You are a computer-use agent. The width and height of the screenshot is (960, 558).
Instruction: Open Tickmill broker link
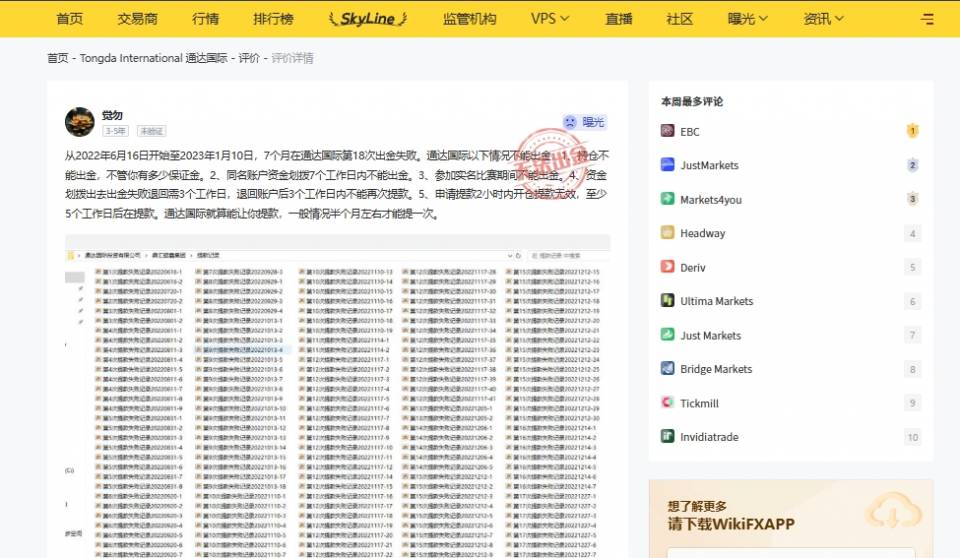tap(699, 404)
